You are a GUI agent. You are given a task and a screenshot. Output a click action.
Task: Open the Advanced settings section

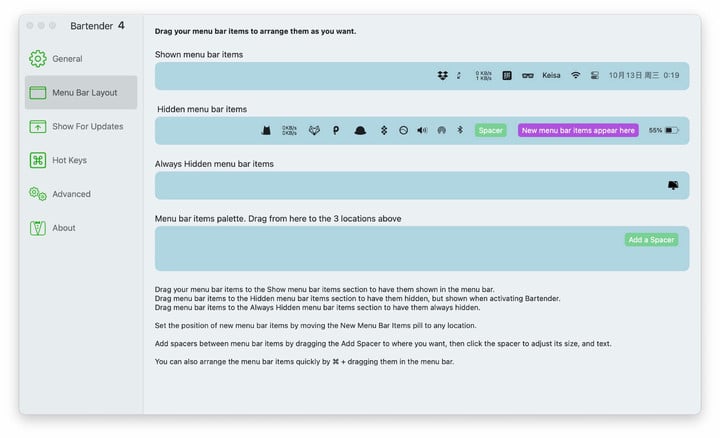[81, 194]
